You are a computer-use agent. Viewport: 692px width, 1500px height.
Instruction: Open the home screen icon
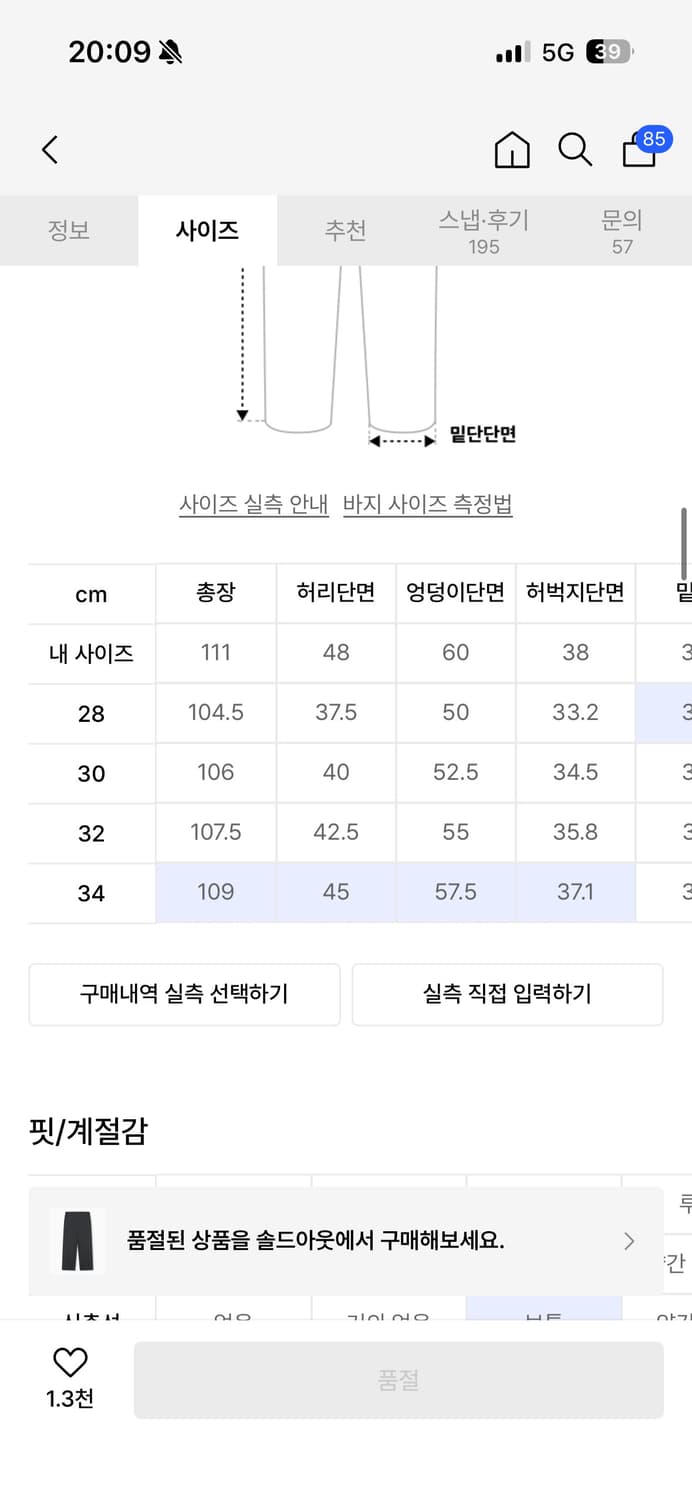tap(511, 150)
